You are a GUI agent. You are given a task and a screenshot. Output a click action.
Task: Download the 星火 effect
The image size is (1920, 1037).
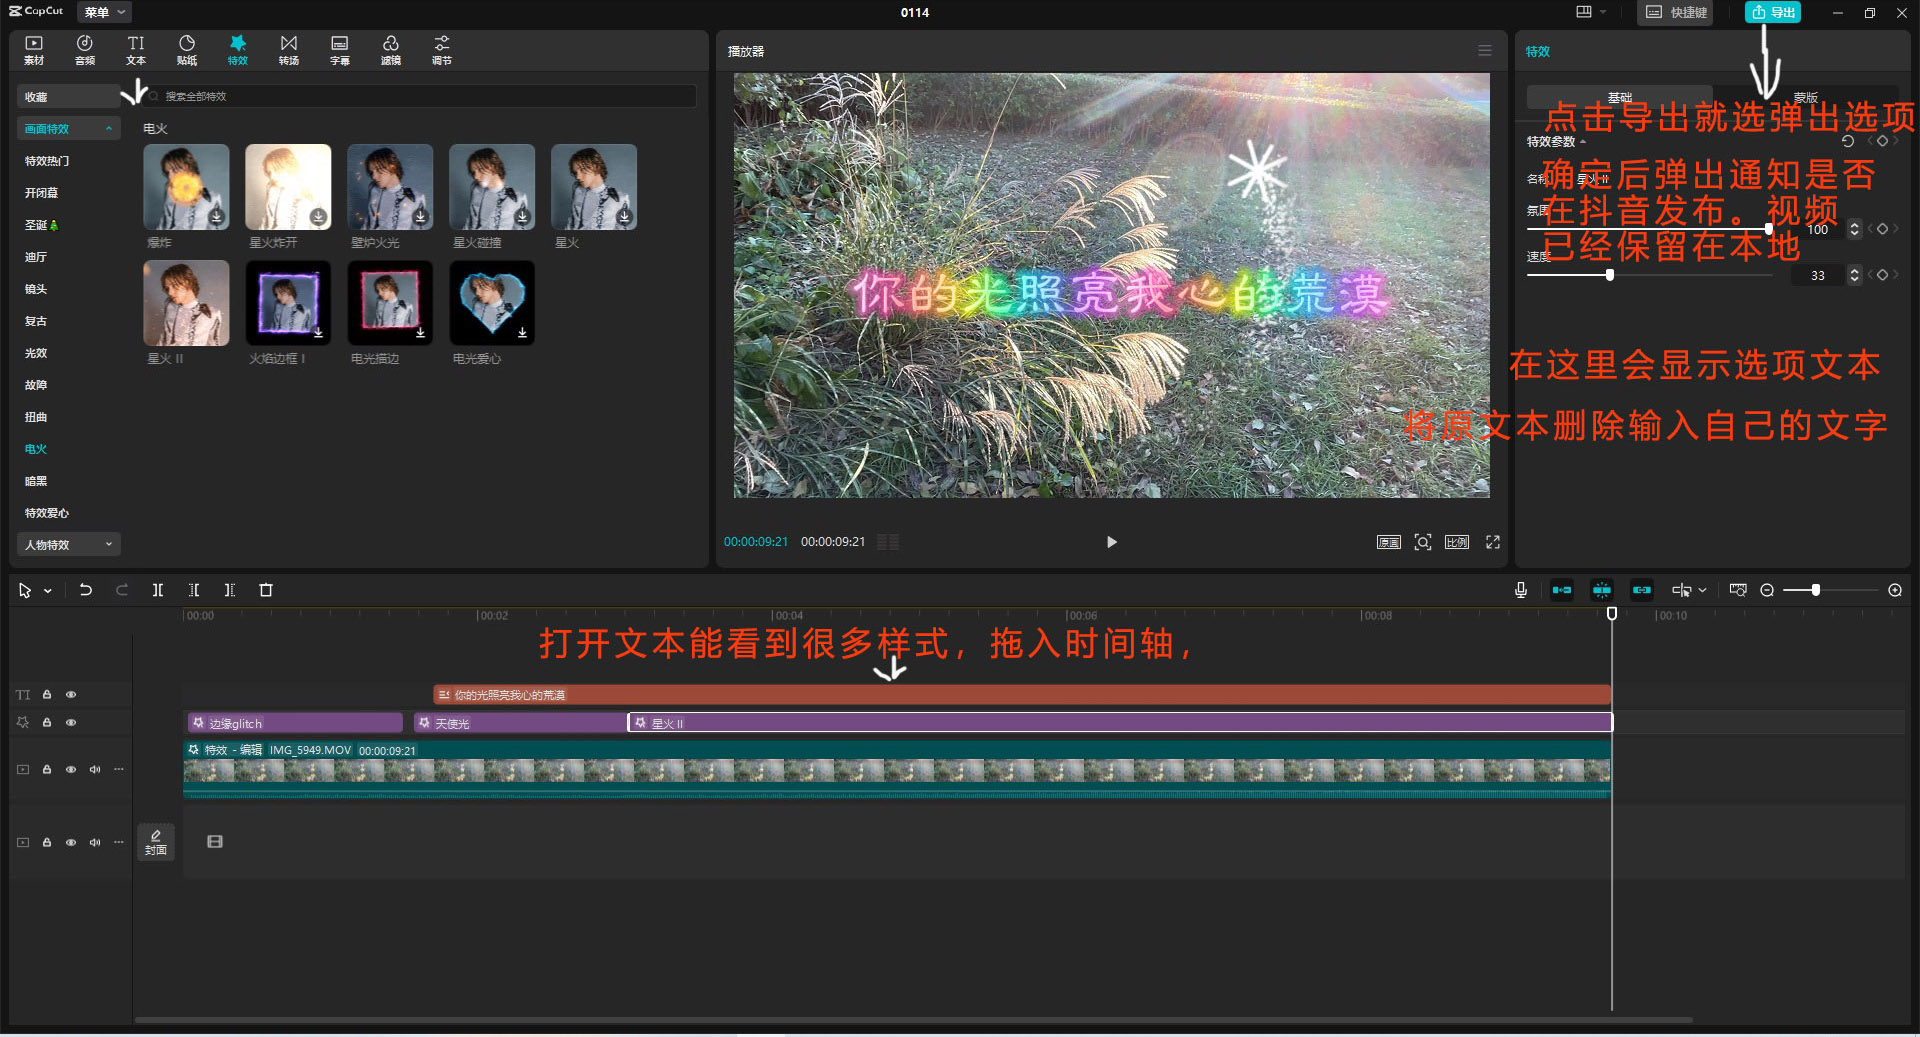click(624, 216)
